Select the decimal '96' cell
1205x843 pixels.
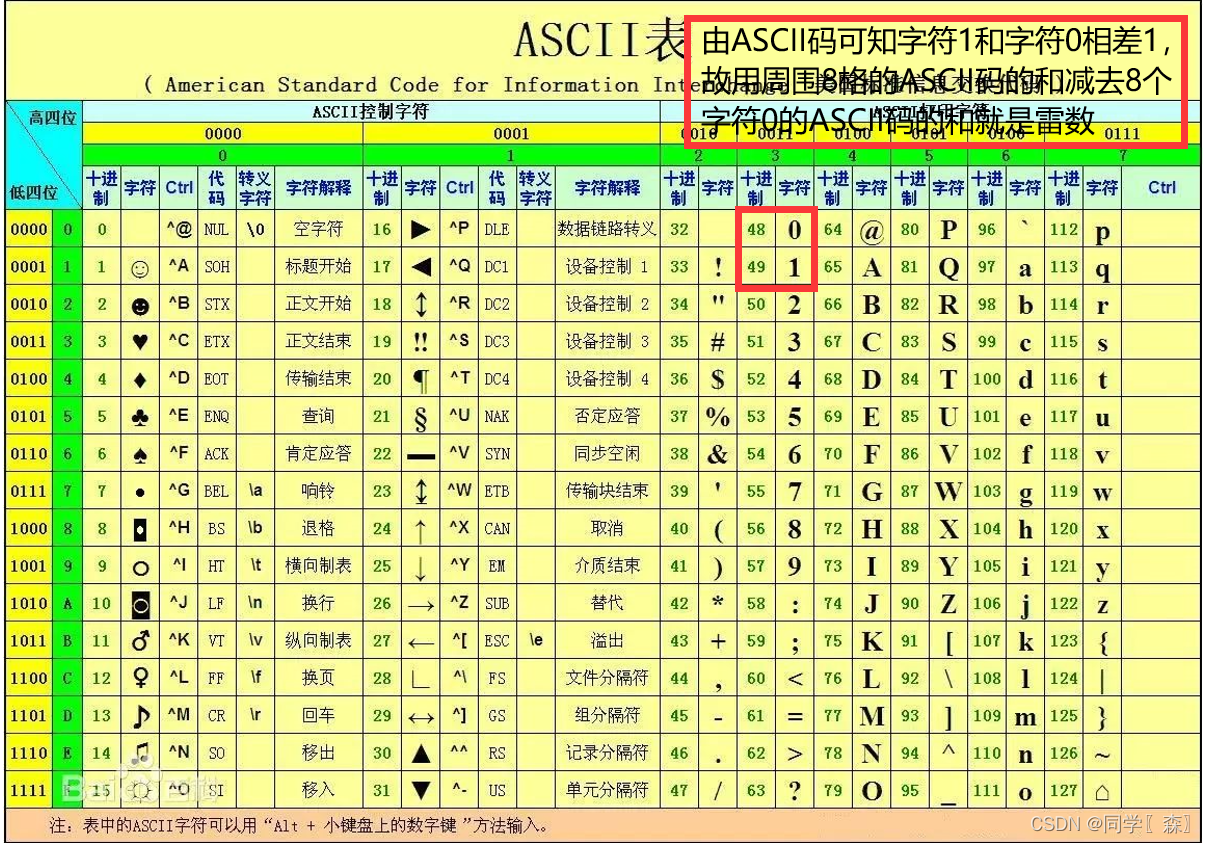987,230
